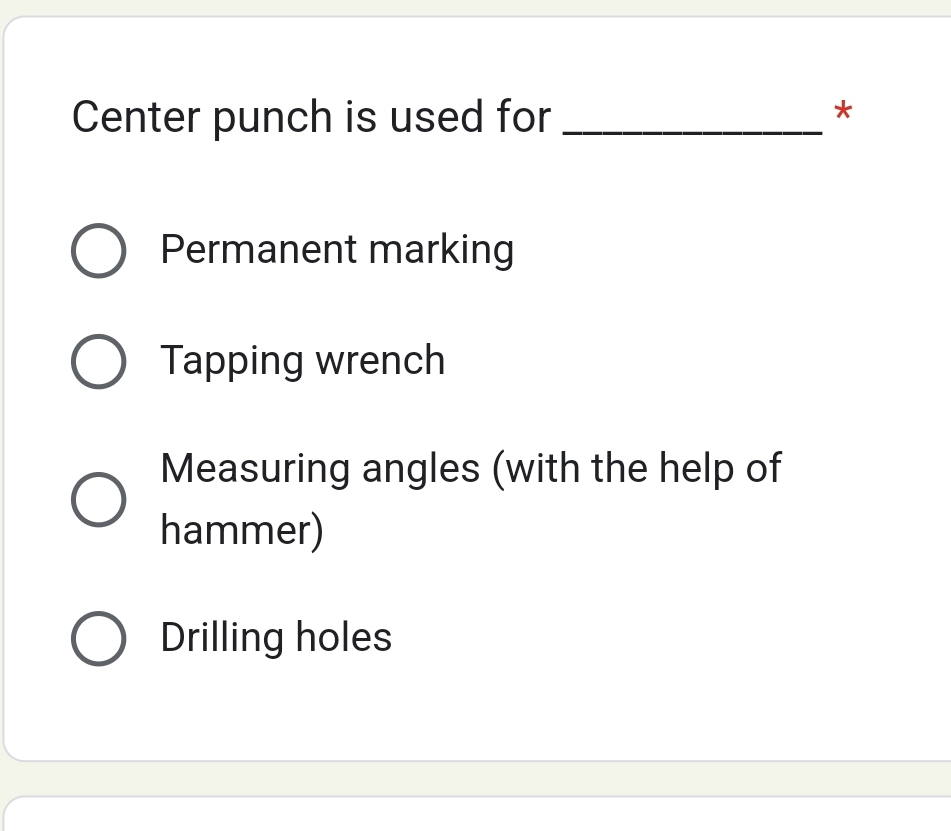Choose the Tapping wrench radio circle
The height and width of the screenshot is (831, 951).
point(99,361)
